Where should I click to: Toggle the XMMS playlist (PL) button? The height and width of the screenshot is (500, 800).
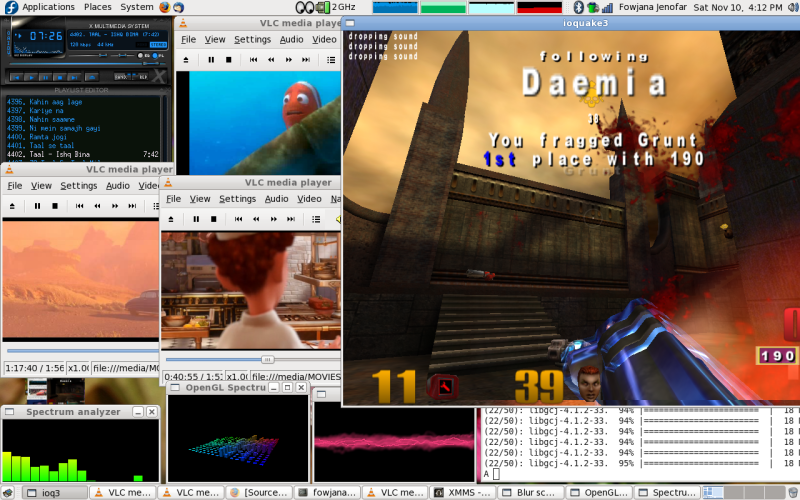[x=159, y=56]
